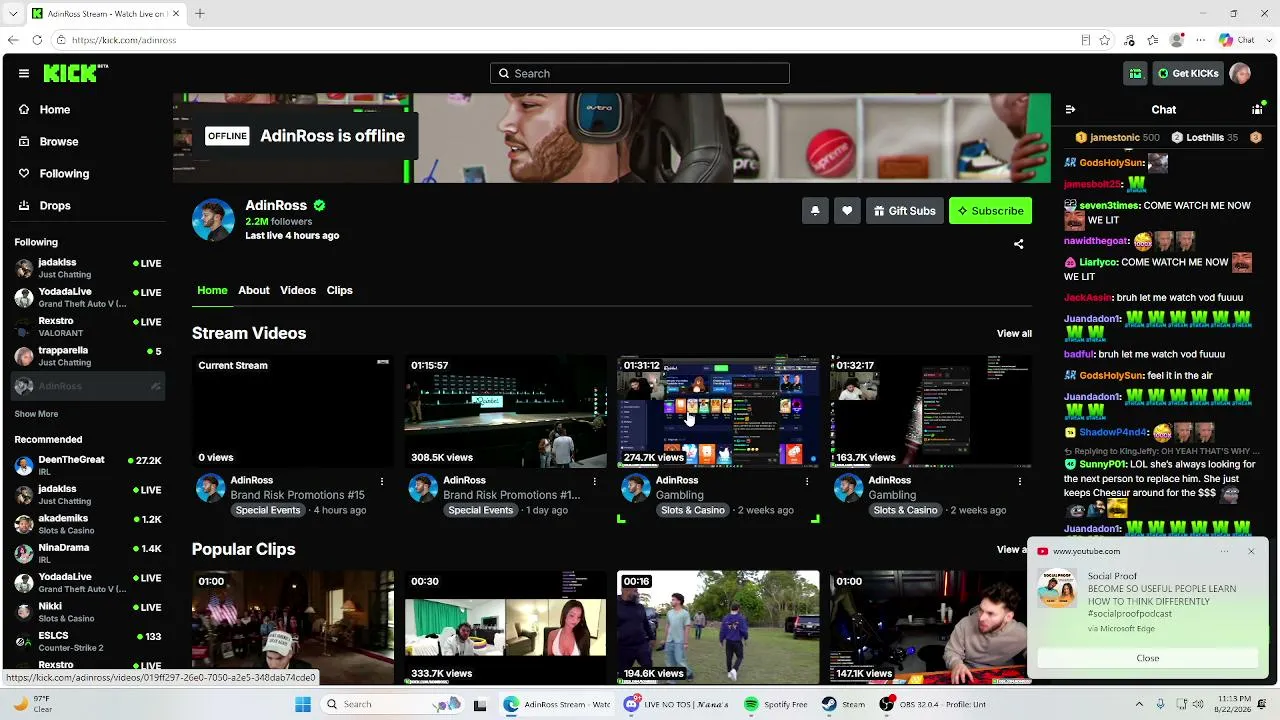Select the channel Home tab

click(x=212, y=290)
